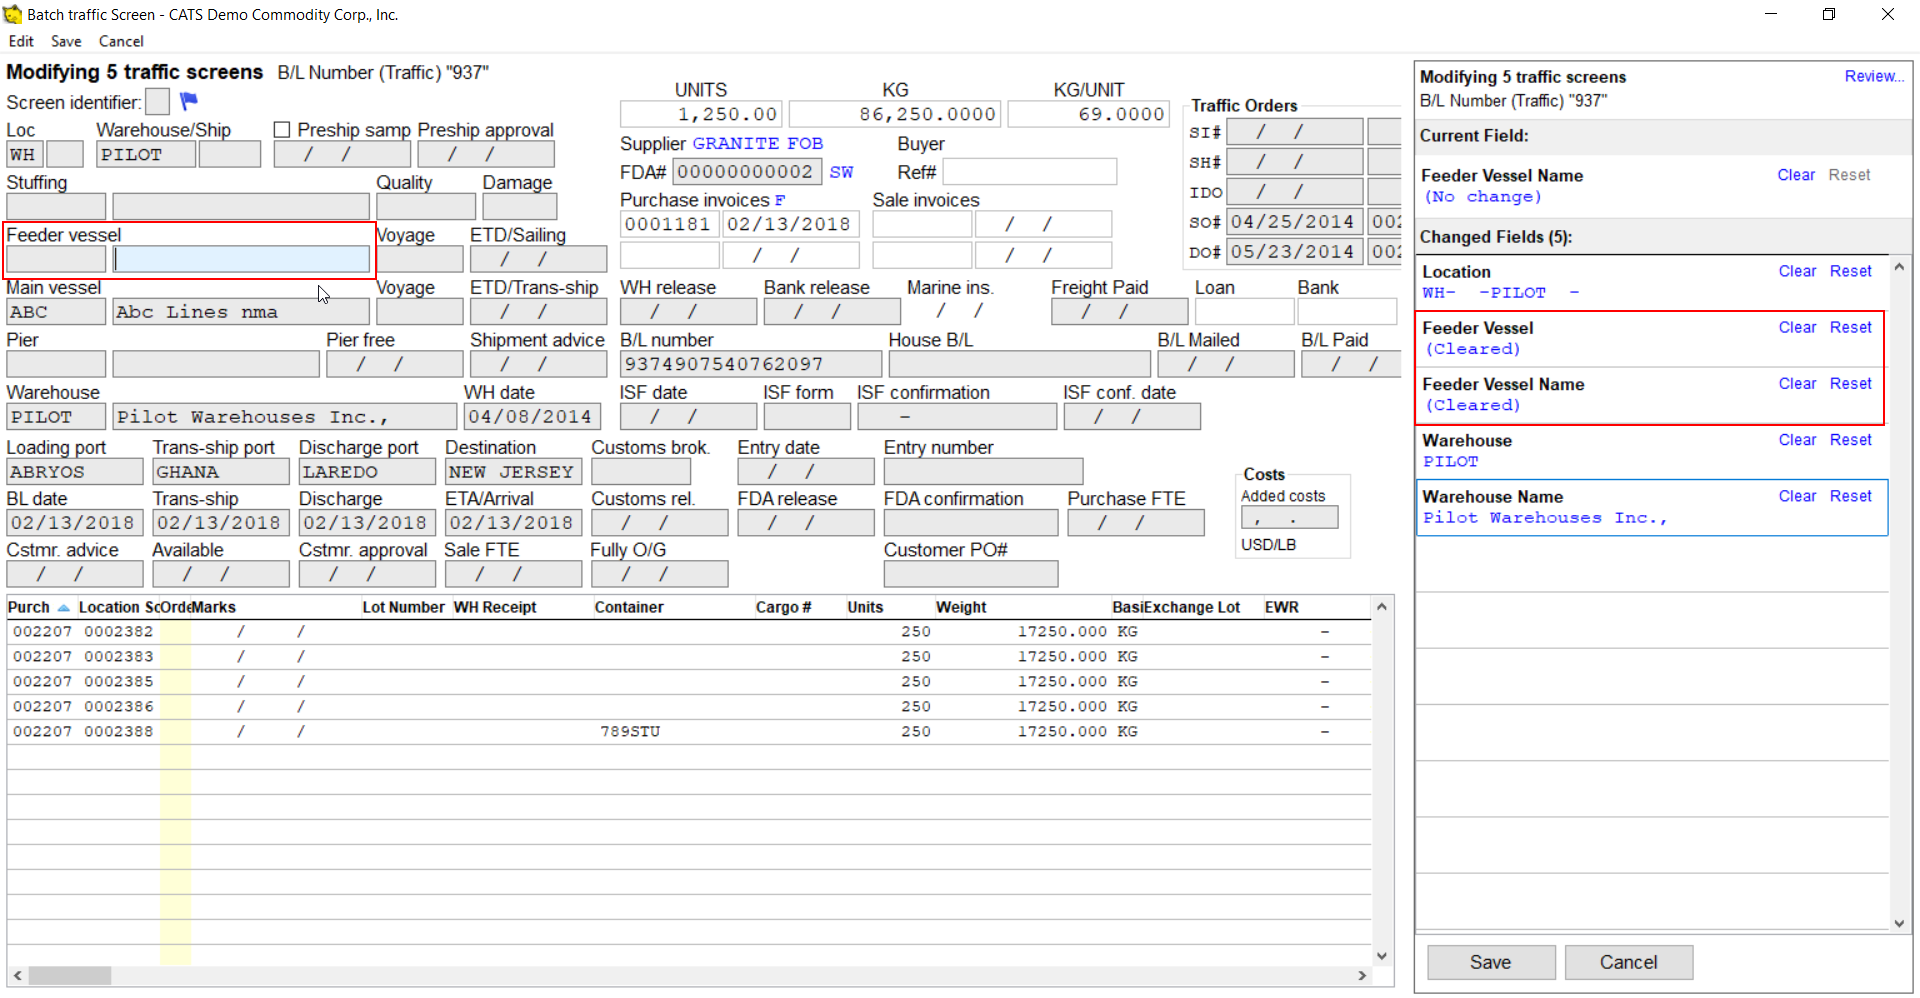Open the Save menu
This screenshot has height=998, width=1920.
[x=66, y=41]
